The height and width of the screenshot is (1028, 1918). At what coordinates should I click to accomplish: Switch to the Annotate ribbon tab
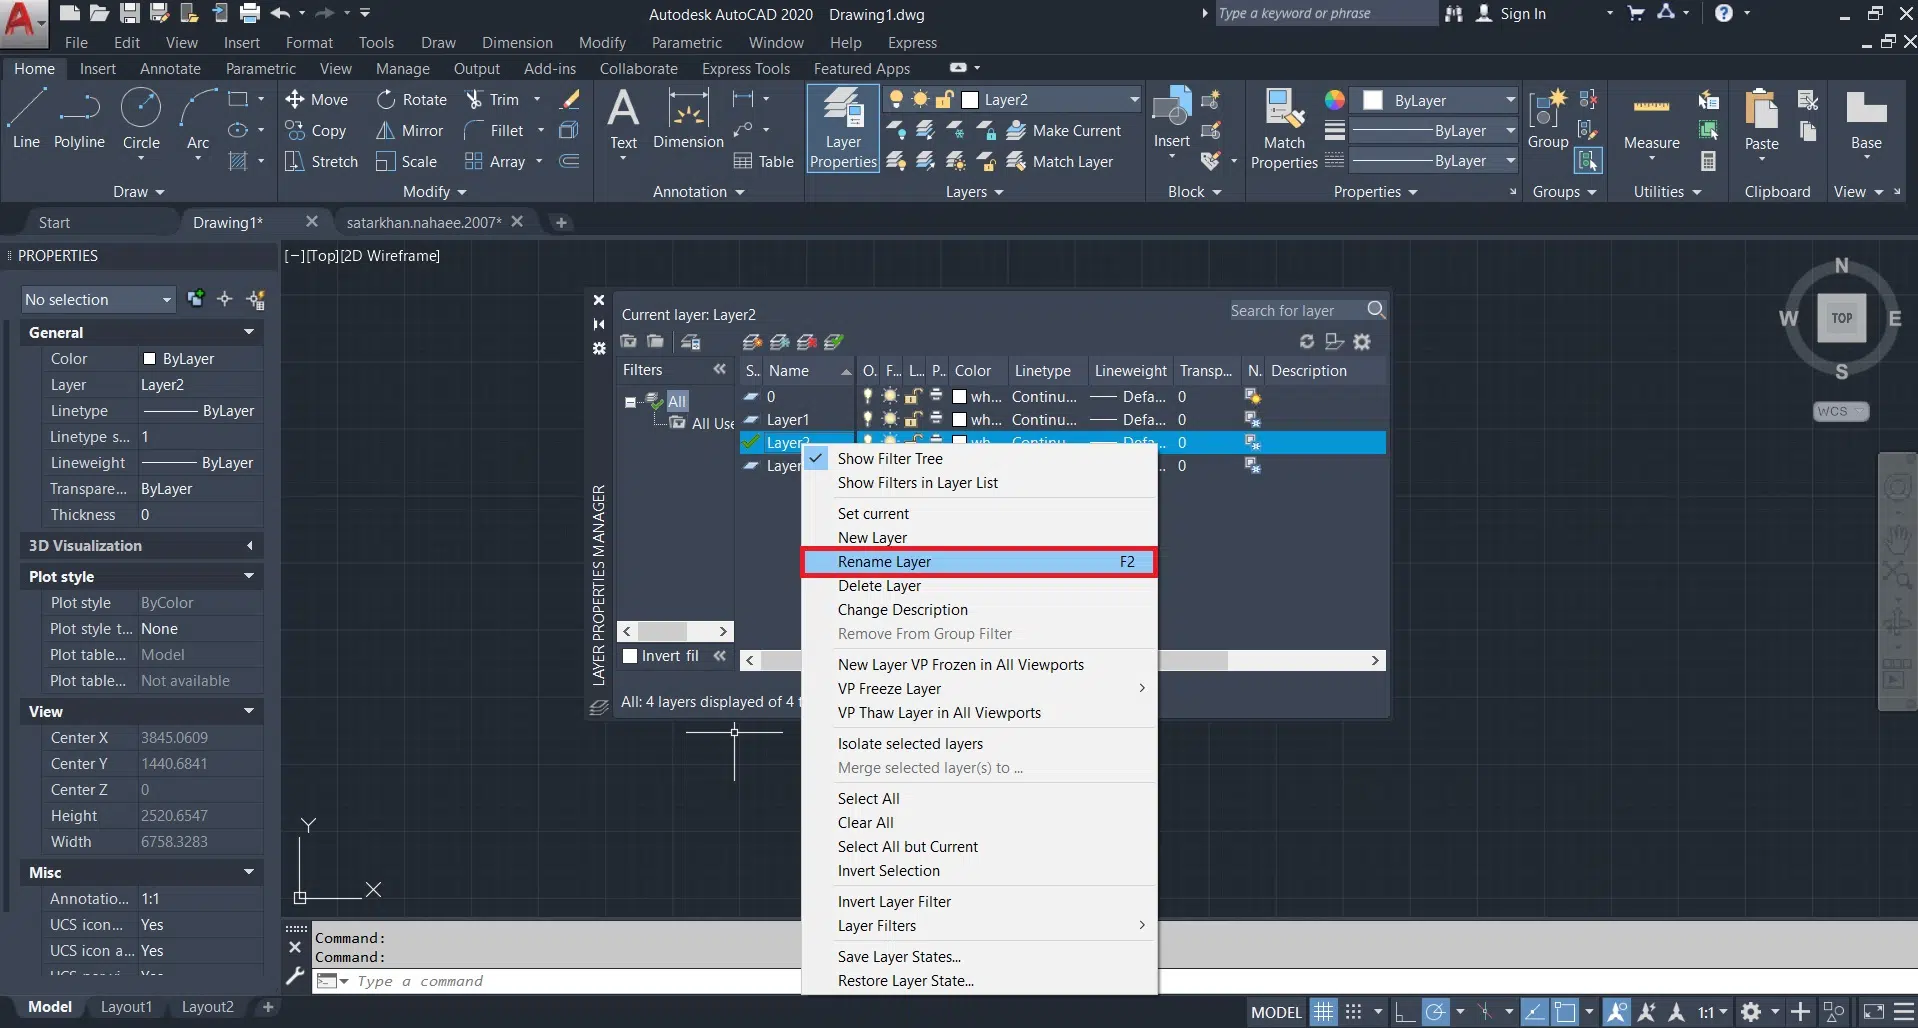tap(170, 69)
